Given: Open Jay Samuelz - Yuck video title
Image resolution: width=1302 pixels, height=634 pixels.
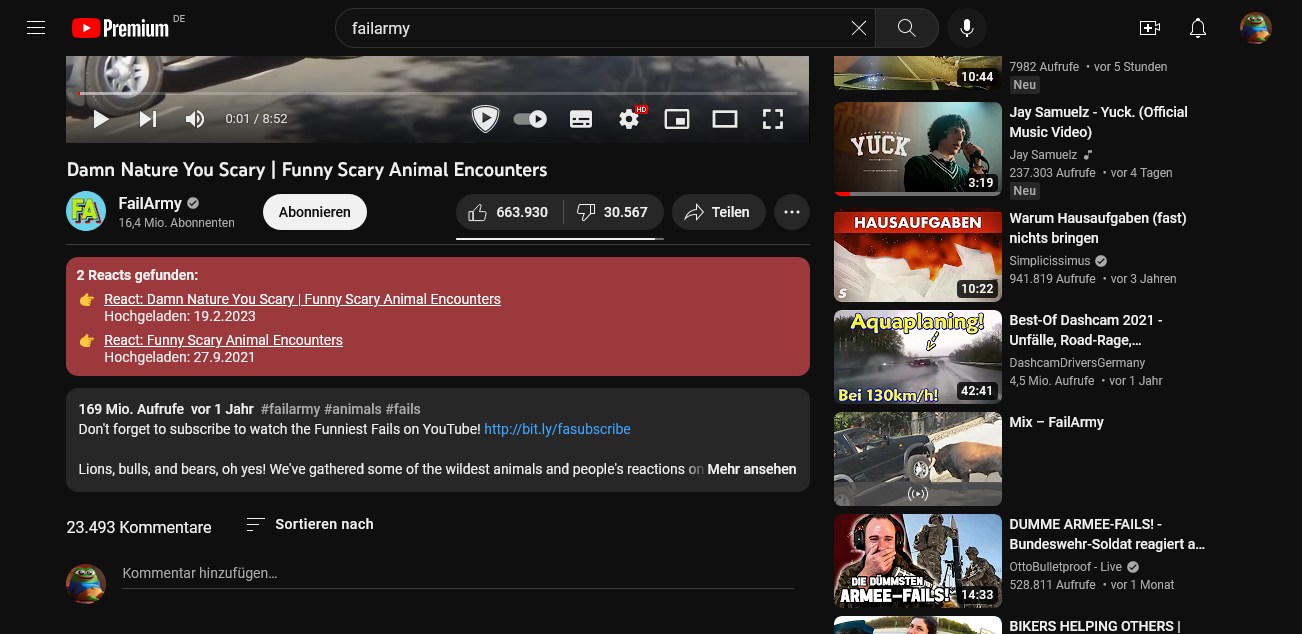Looking at the screenshot, I should pyautogui.click(x=1098, y=122).
